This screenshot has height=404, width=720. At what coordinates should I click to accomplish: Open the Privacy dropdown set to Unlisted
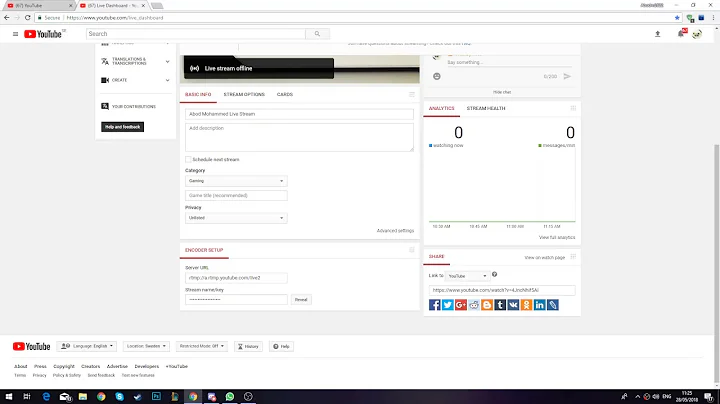[236, 218]
